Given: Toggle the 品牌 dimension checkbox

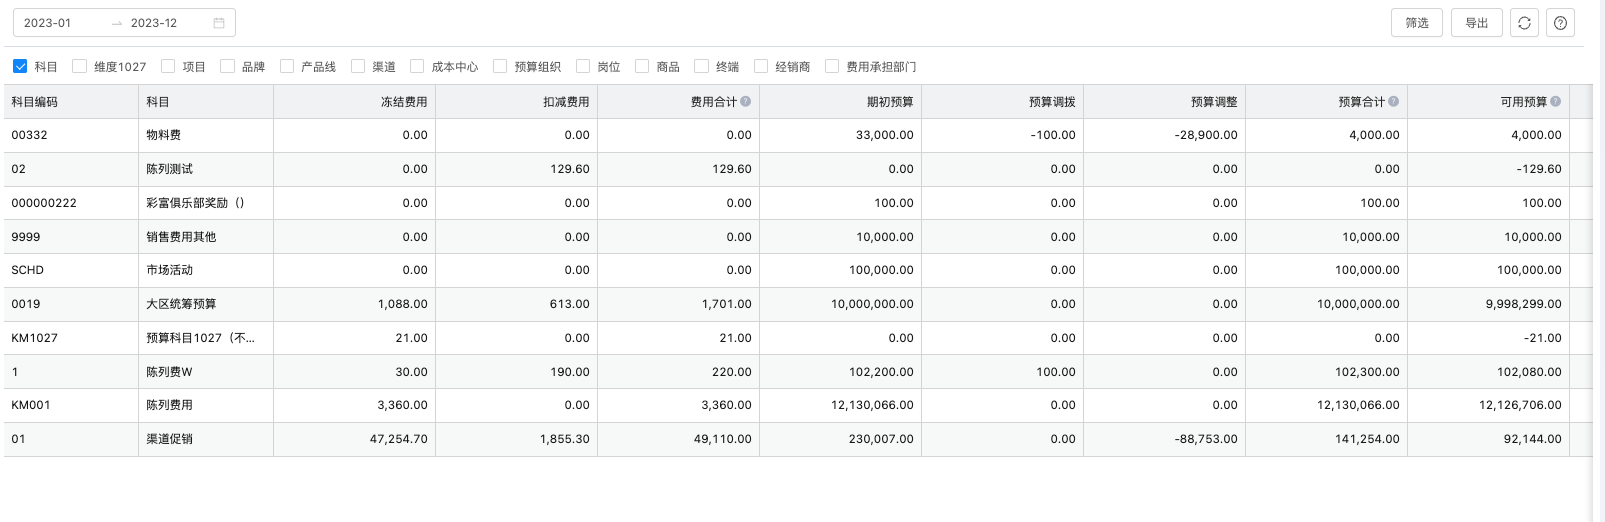Looking at the screenshot, I should tap(227, 66).
